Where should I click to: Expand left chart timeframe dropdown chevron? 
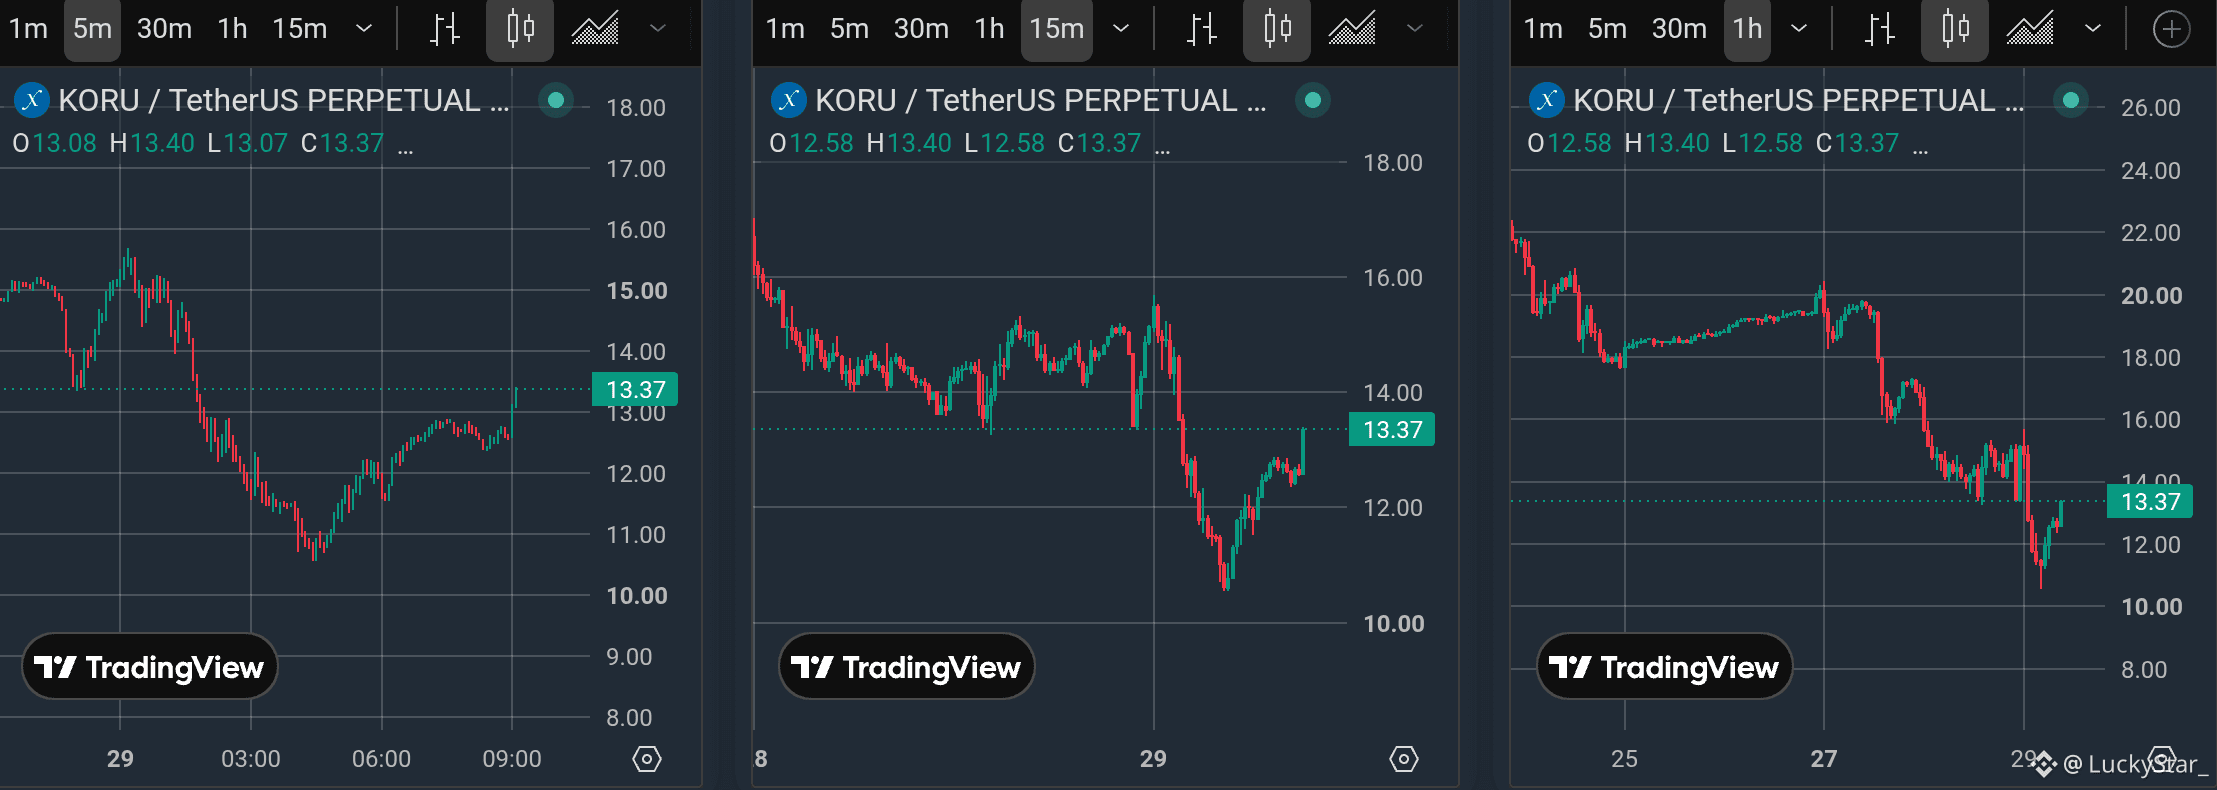[365, 29]
